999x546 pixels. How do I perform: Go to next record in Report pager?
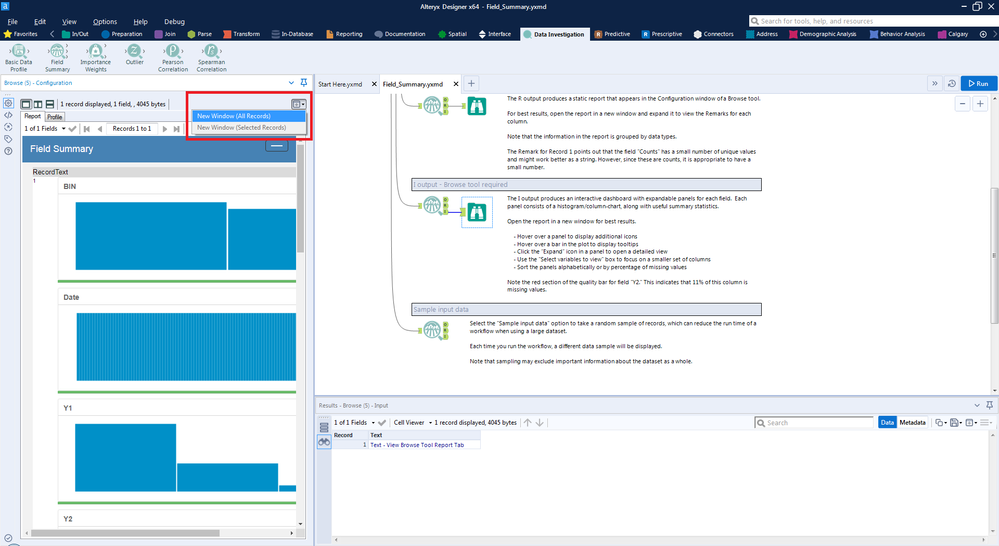[164, 129]
